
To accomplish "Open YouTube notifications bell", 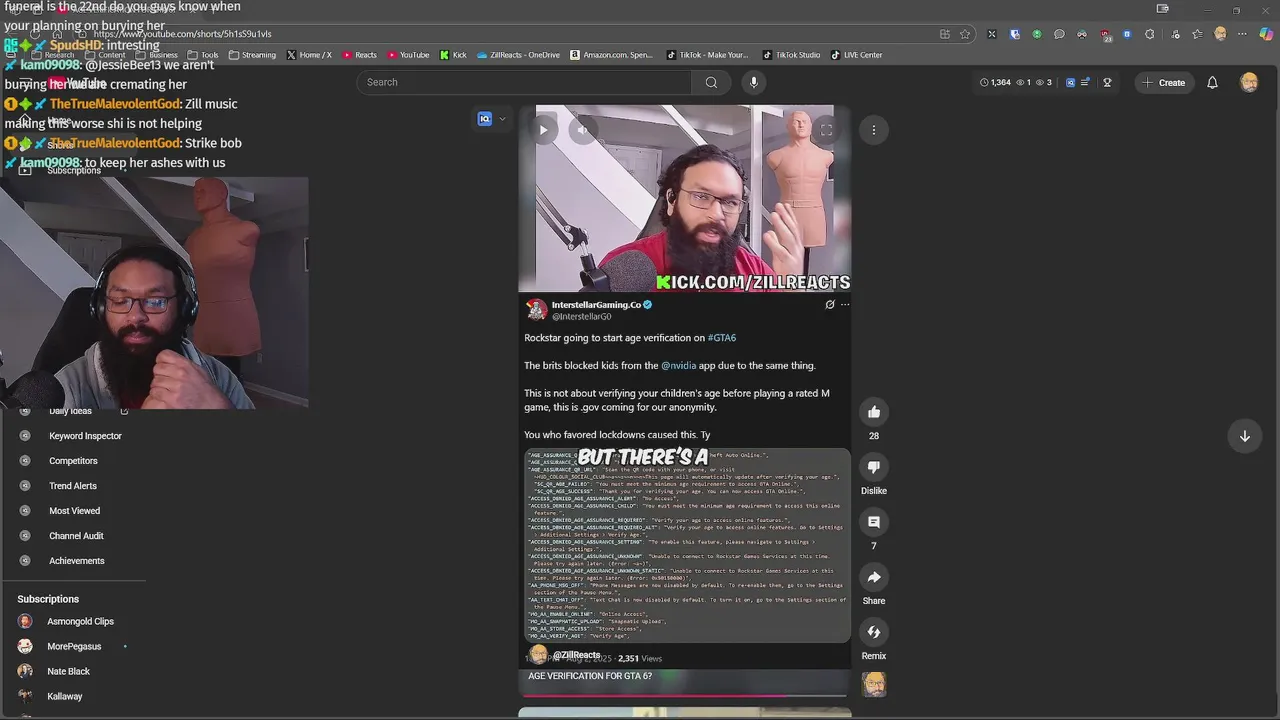I will click(1212, 82).
